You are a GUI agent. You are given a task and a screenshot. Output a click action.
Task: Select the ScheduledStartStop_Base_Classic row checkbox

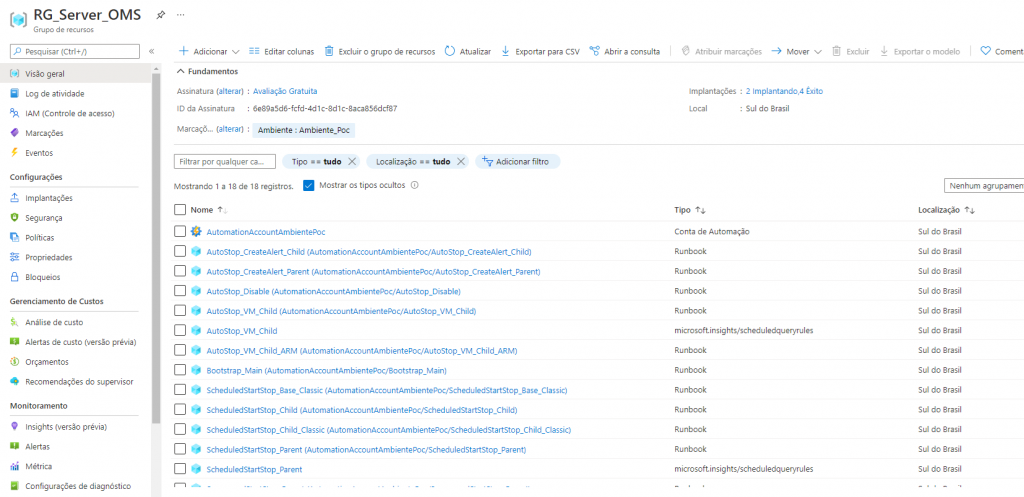180,391
